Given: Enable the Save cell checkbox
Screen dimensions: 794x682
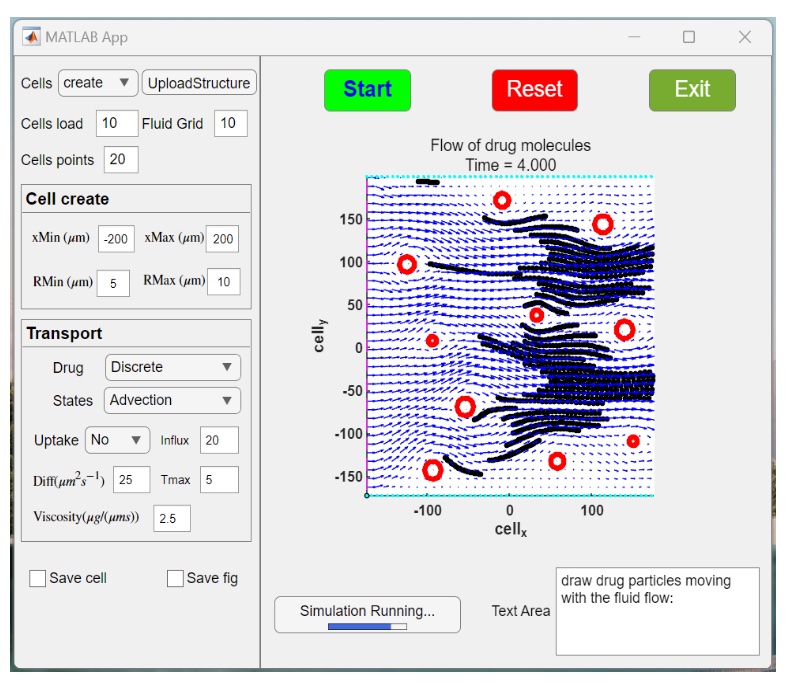Looking at the screenshot, I should 38,578.
